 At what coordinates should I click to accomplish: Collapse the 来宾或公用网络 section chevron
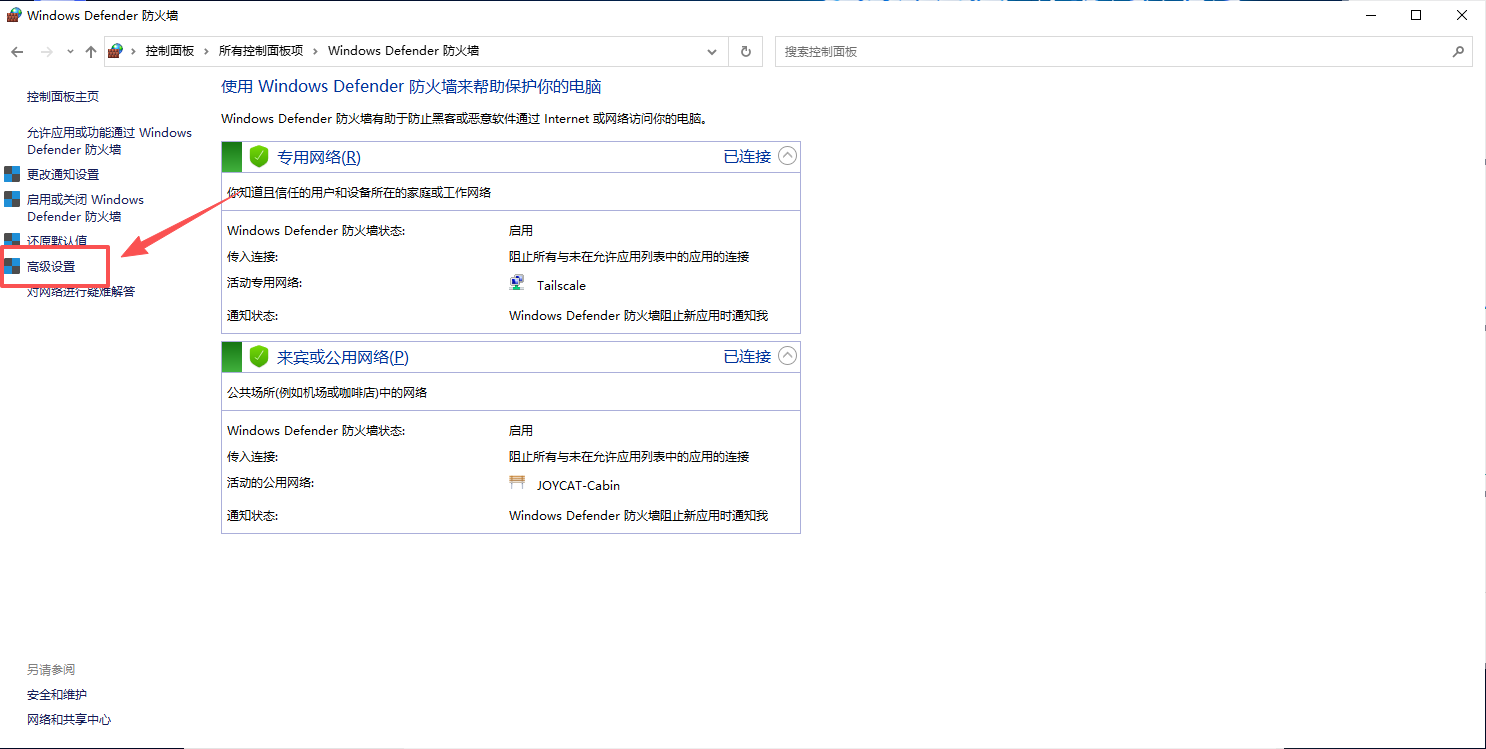[788, 356]
